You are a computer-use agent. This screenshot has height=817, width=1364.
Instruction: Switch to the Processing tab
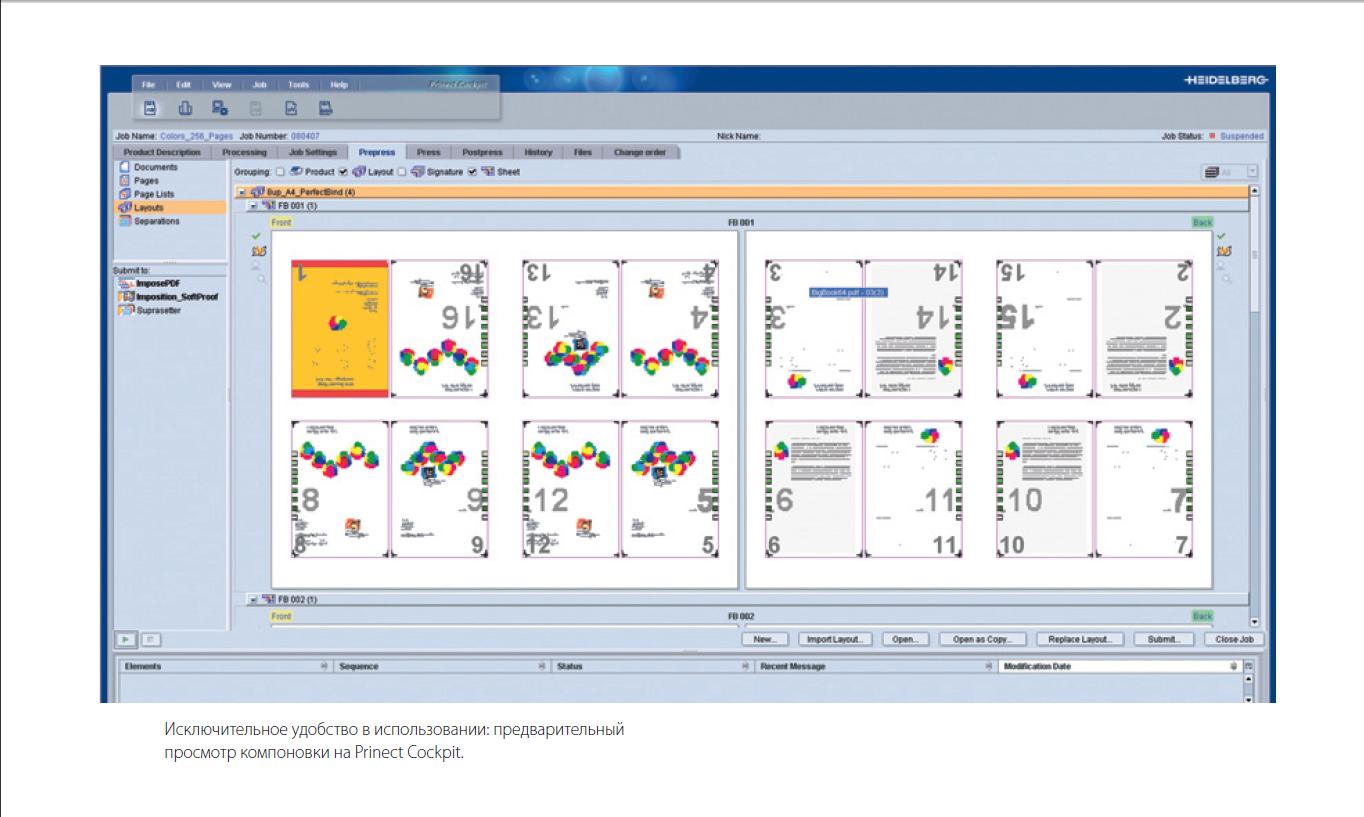(x=244, y=152)
